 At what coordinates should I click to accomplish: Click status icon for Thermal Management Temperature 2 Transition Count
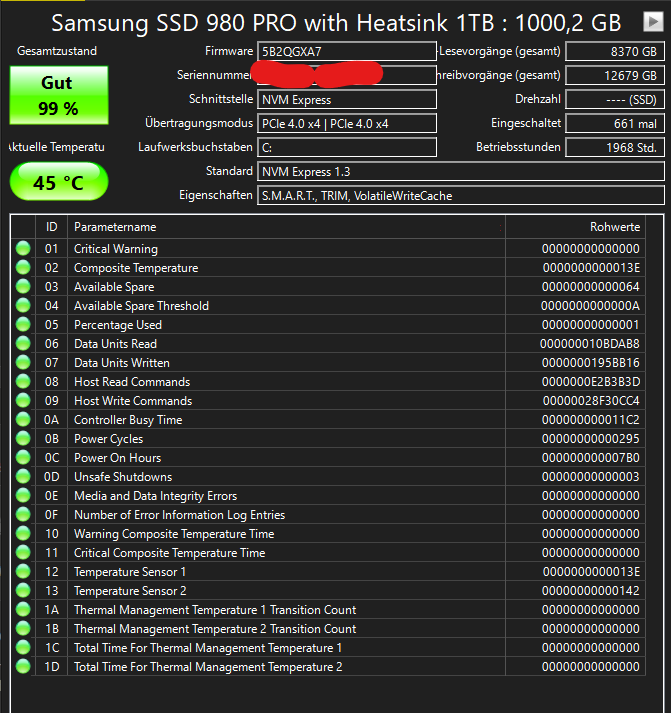[23, 628]
